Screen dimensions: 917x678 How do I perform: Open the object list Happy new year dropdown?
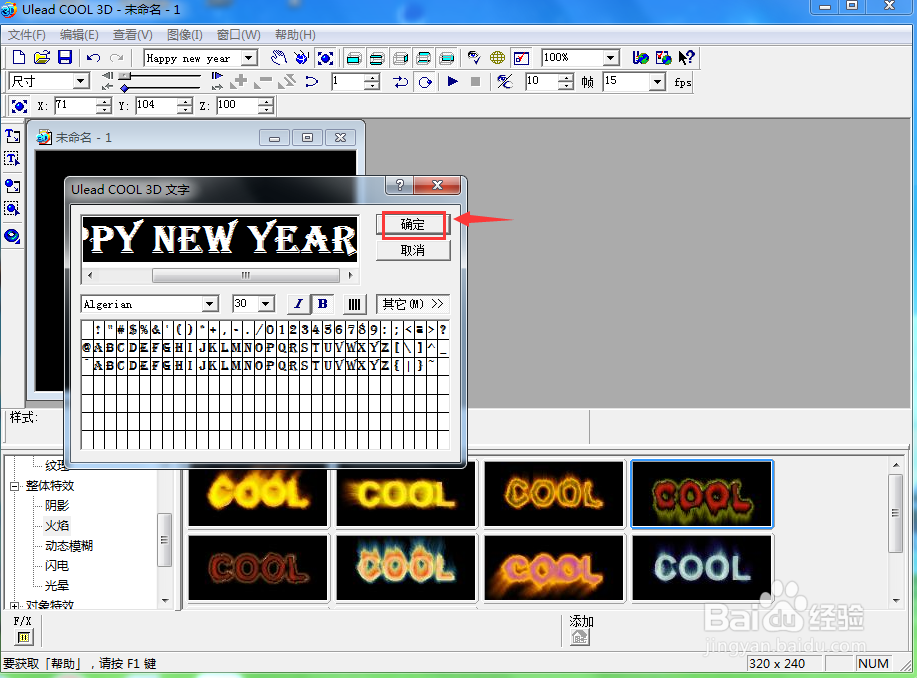249,57
